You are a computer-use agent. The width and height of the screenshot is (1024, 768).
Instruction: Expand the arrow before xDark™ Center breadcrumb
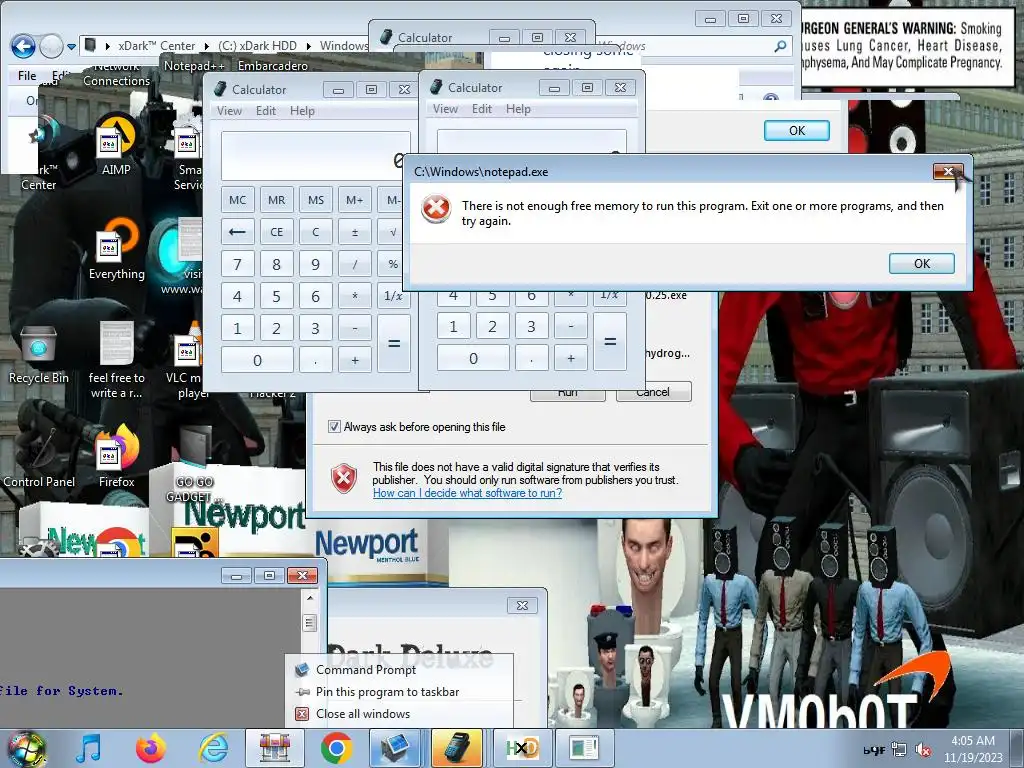coord(108,46)
